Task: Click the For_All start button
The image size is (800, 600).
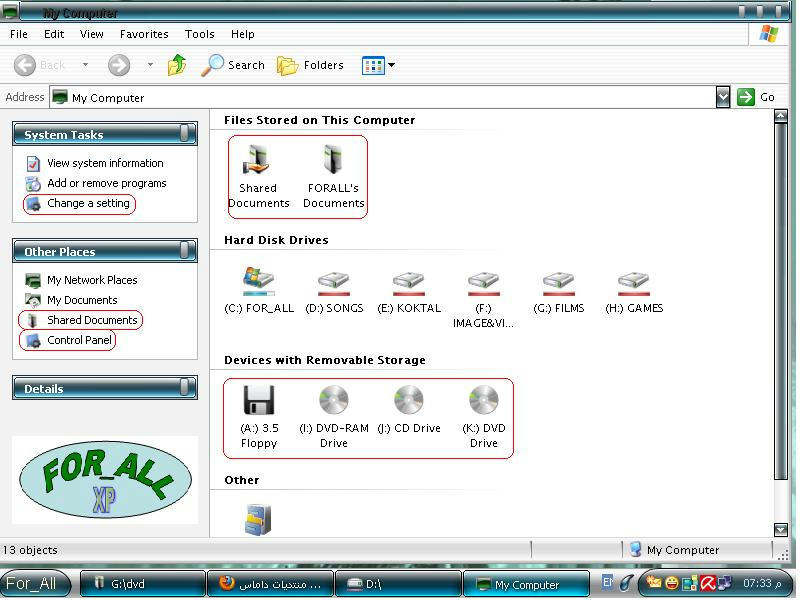Action: click(x=35, y=583)
